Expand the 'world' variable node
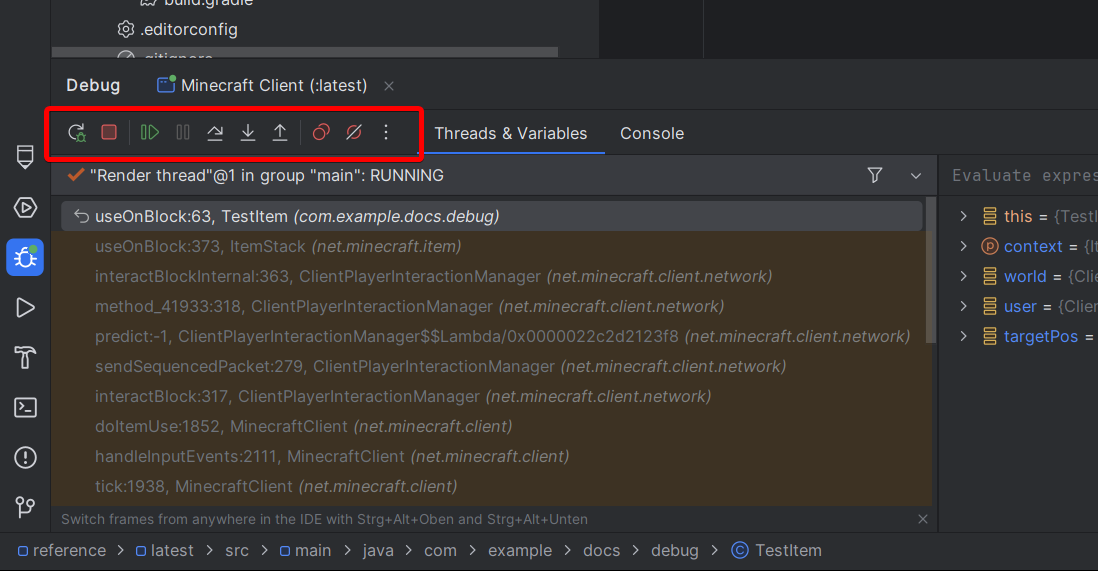 click(963, 276)
